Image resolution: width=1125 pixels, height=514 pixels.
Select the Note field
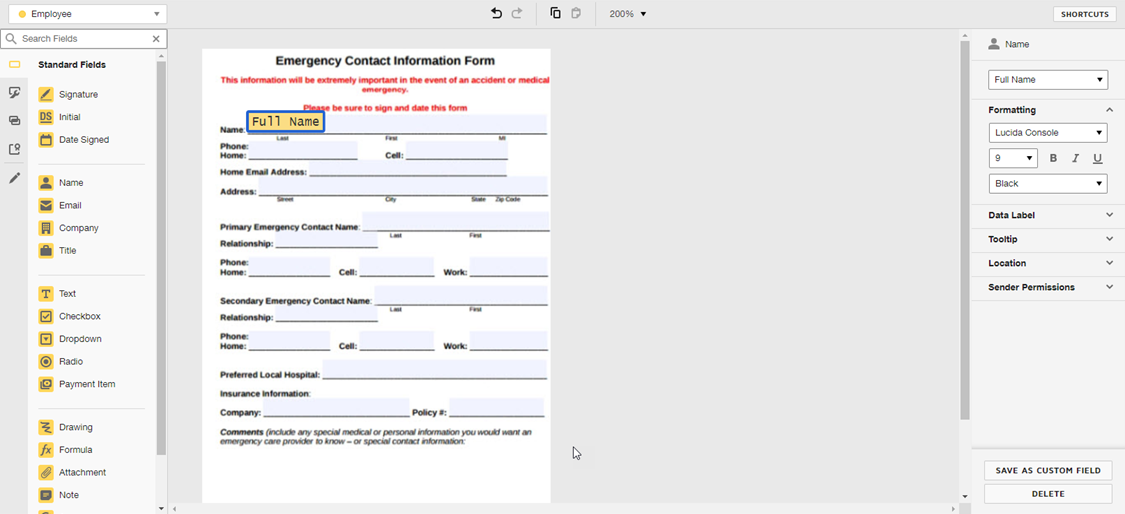59,495
